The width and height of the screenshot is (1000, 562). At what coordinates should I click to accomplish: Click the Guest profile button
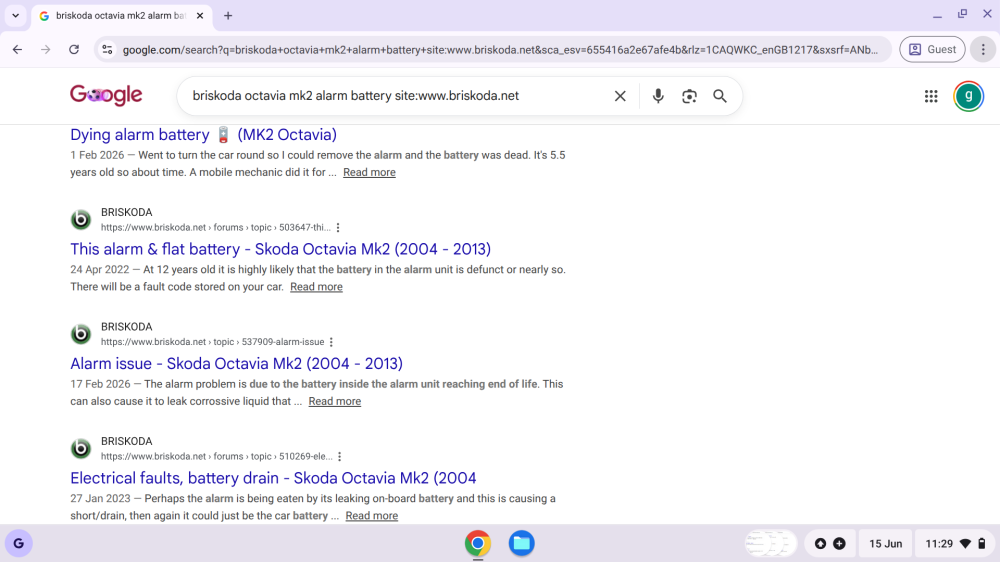pos(932,50)
